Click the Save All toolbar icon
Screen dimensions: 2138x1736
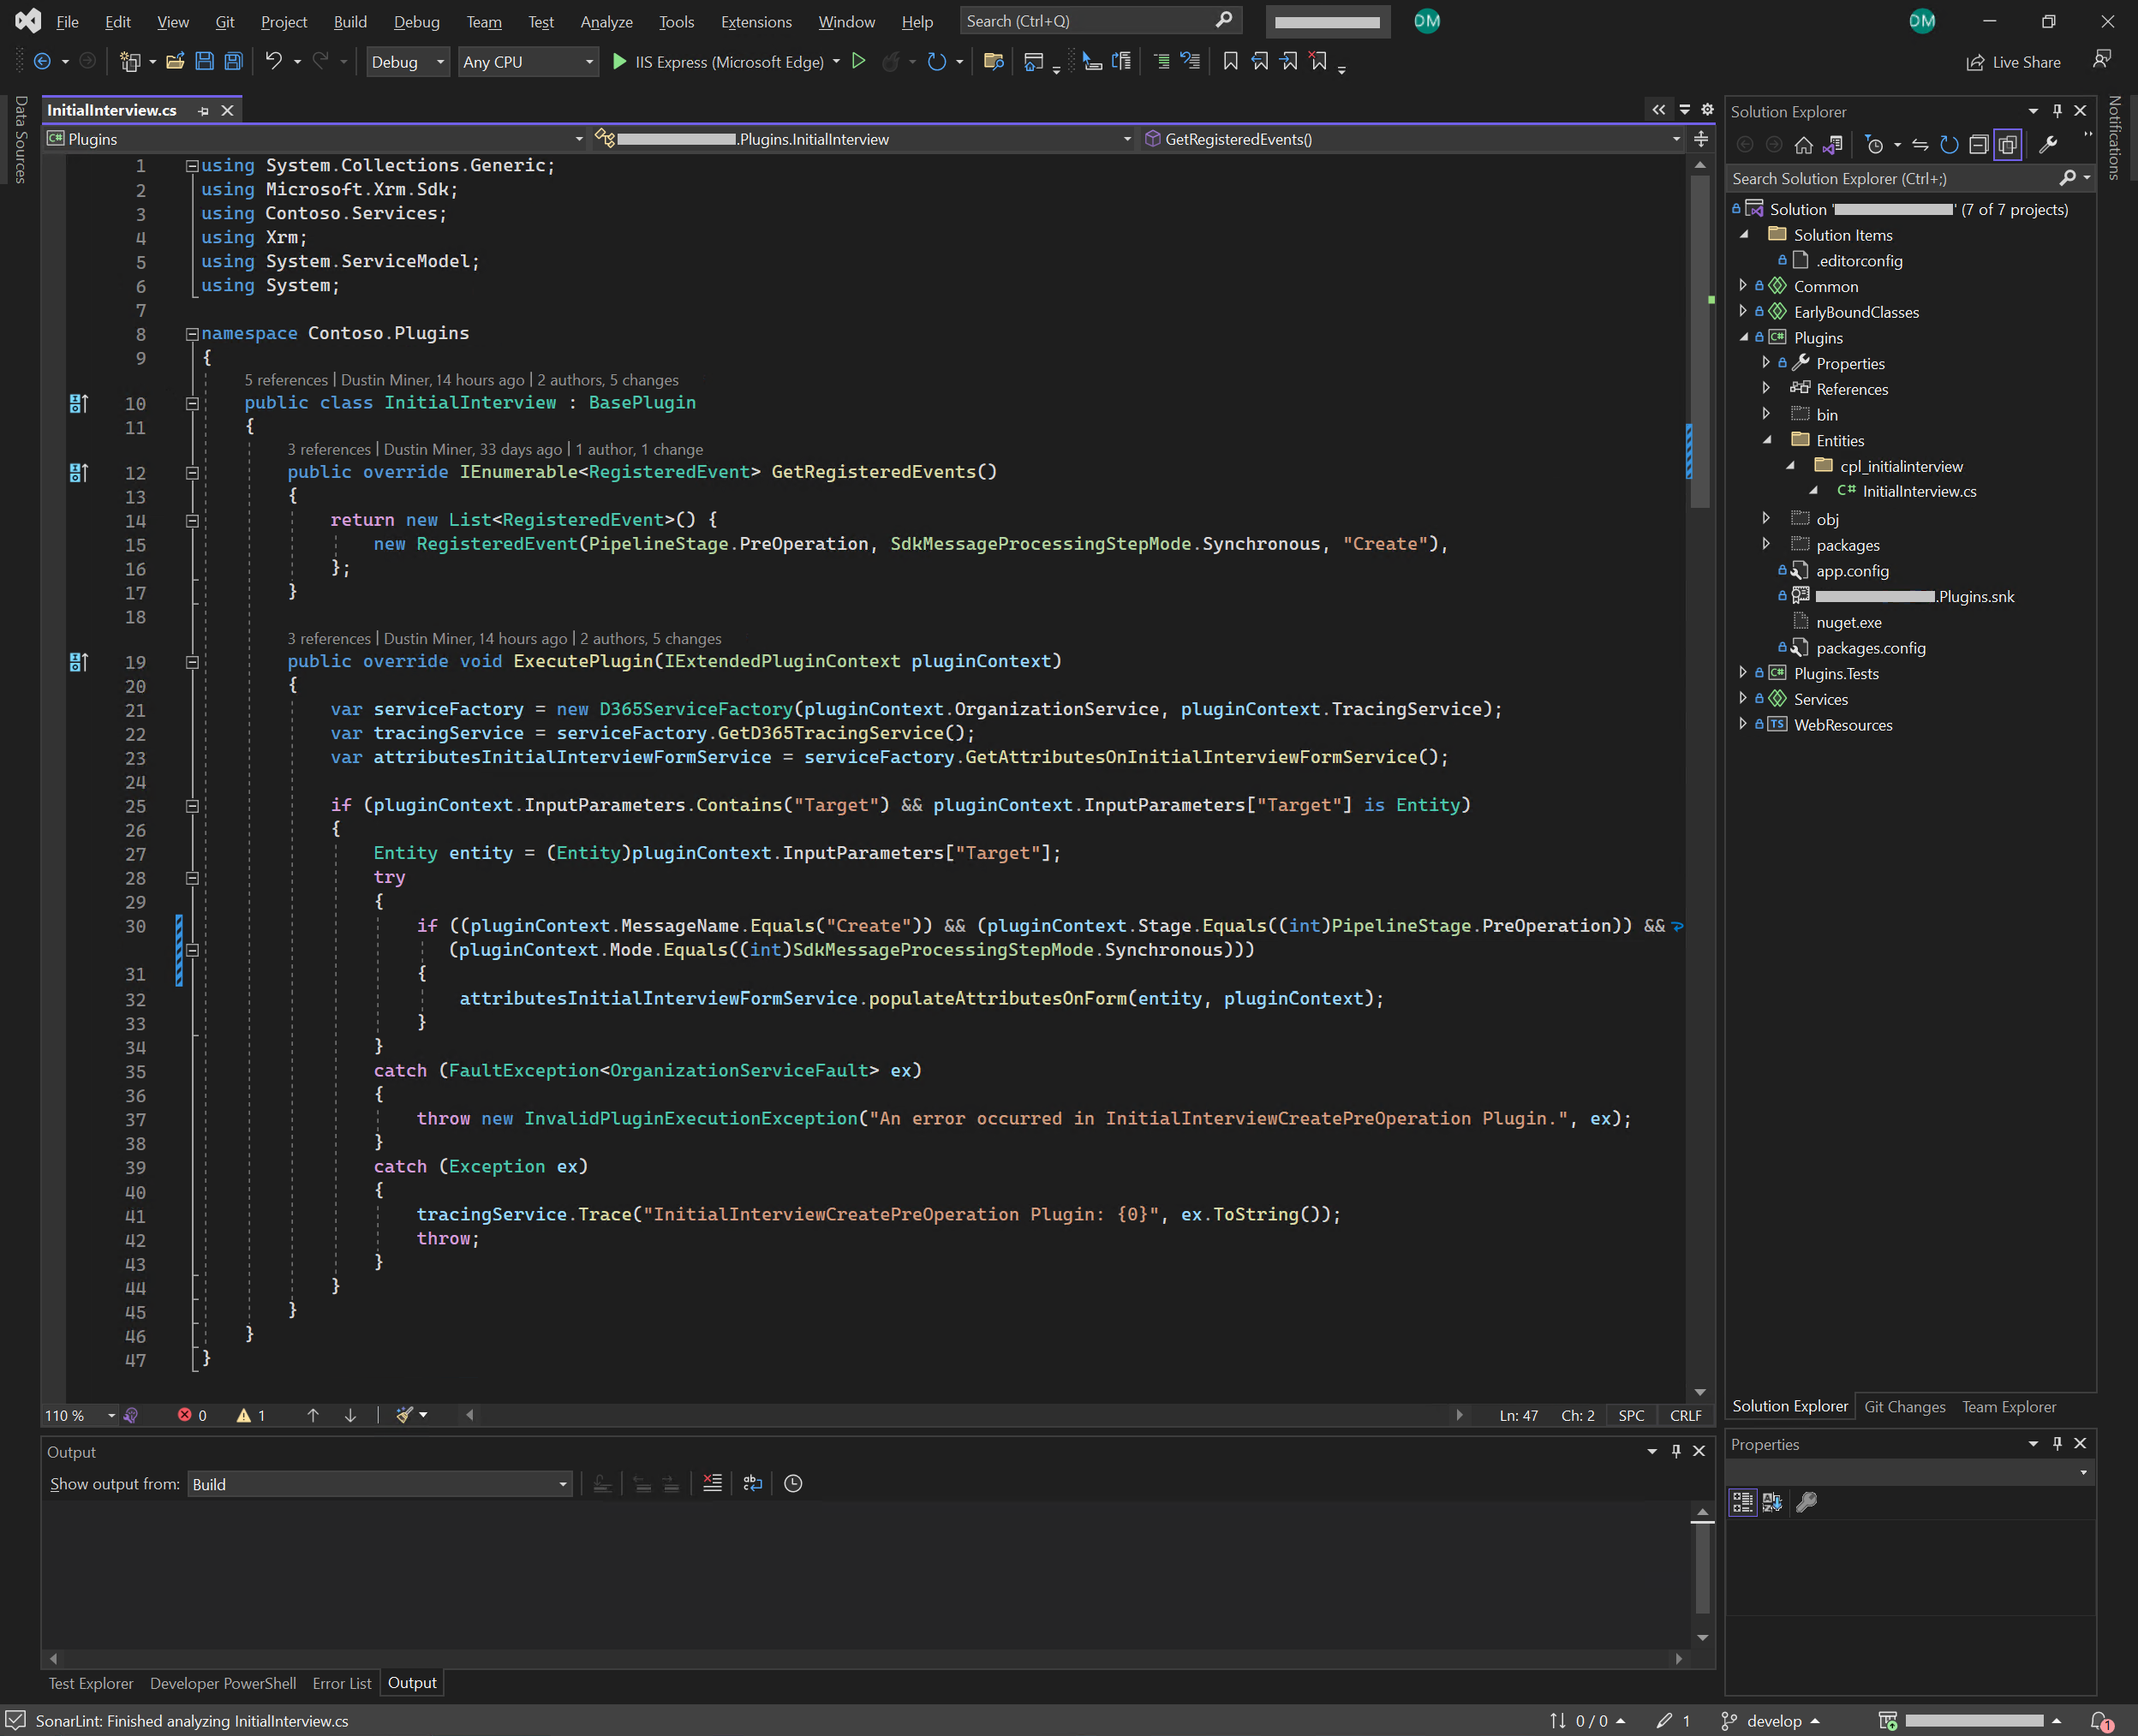pos(233,62)
